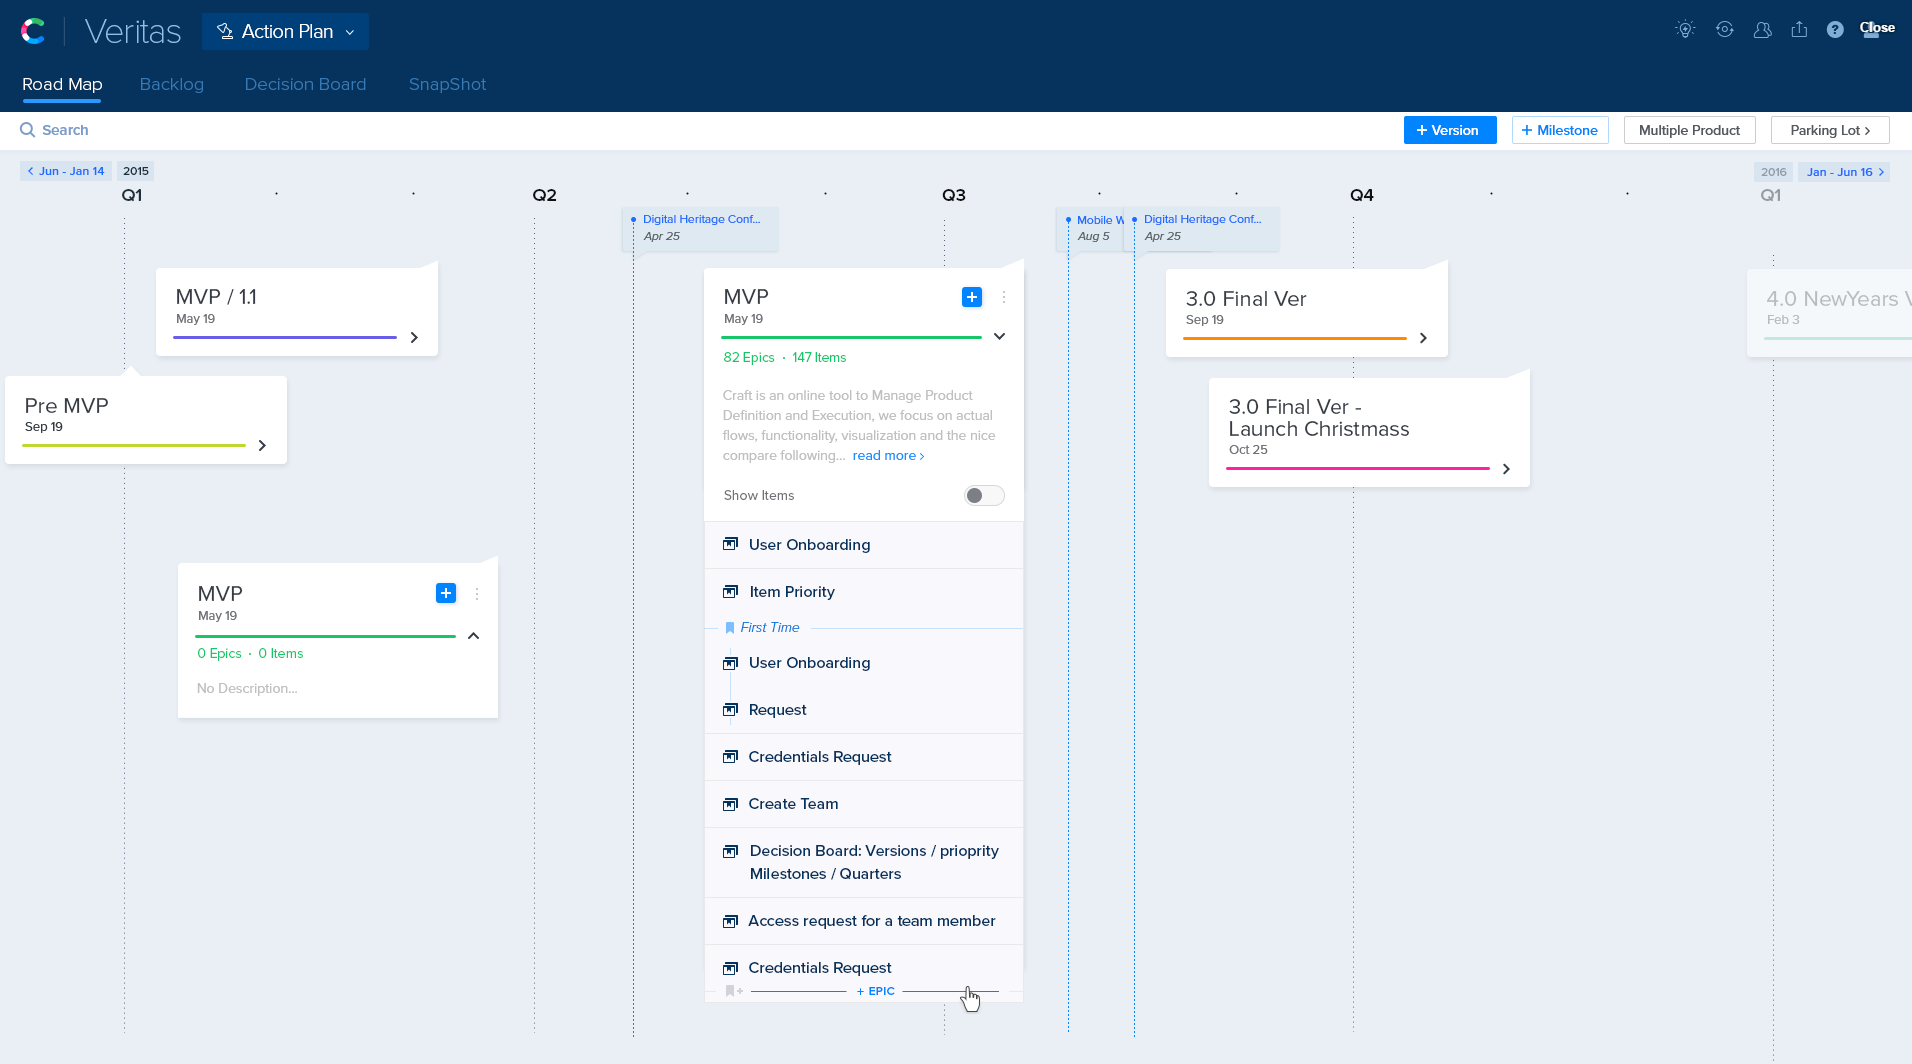The image size is (1912, 1064).
Task: Click the blue plus icon on expanded MVP card
Action: click(971, 297)
